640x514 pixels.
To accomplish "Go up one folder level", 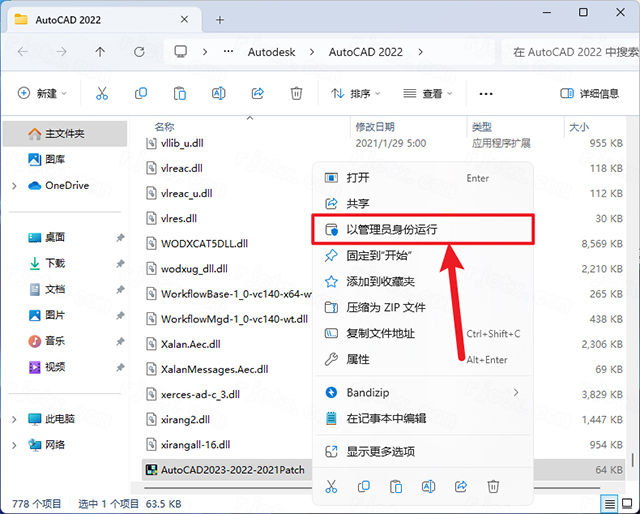I will click(x=100, y=52).
